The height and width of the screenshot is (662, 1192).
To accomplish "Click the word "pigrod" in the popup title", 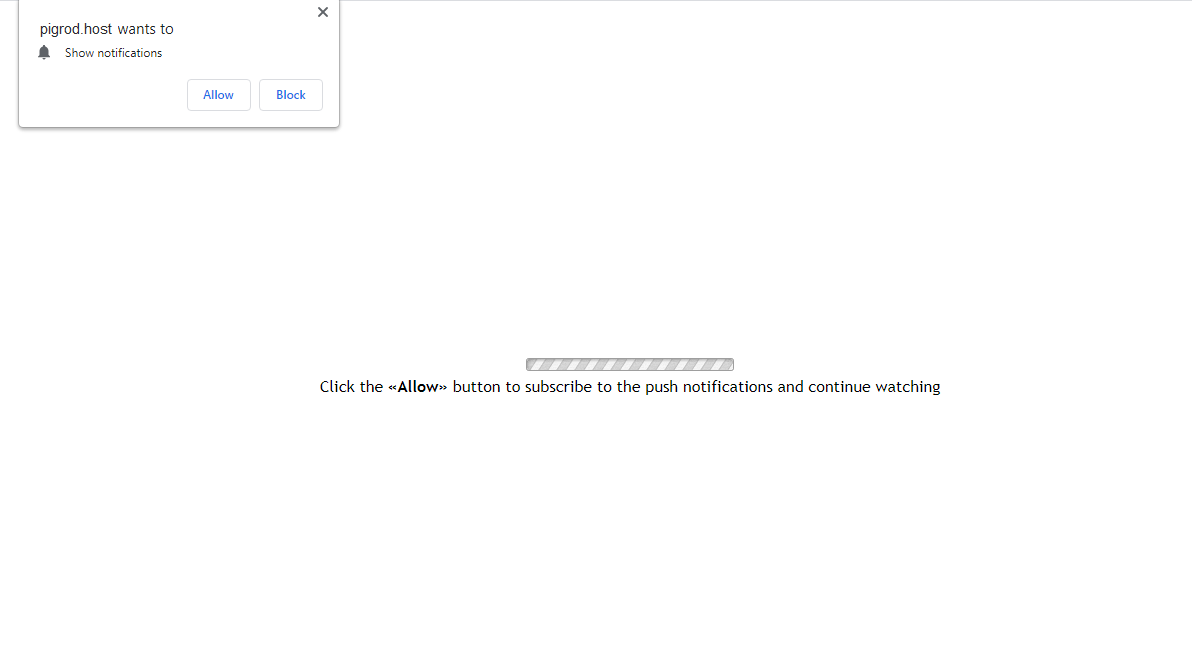I will [59, 29].
